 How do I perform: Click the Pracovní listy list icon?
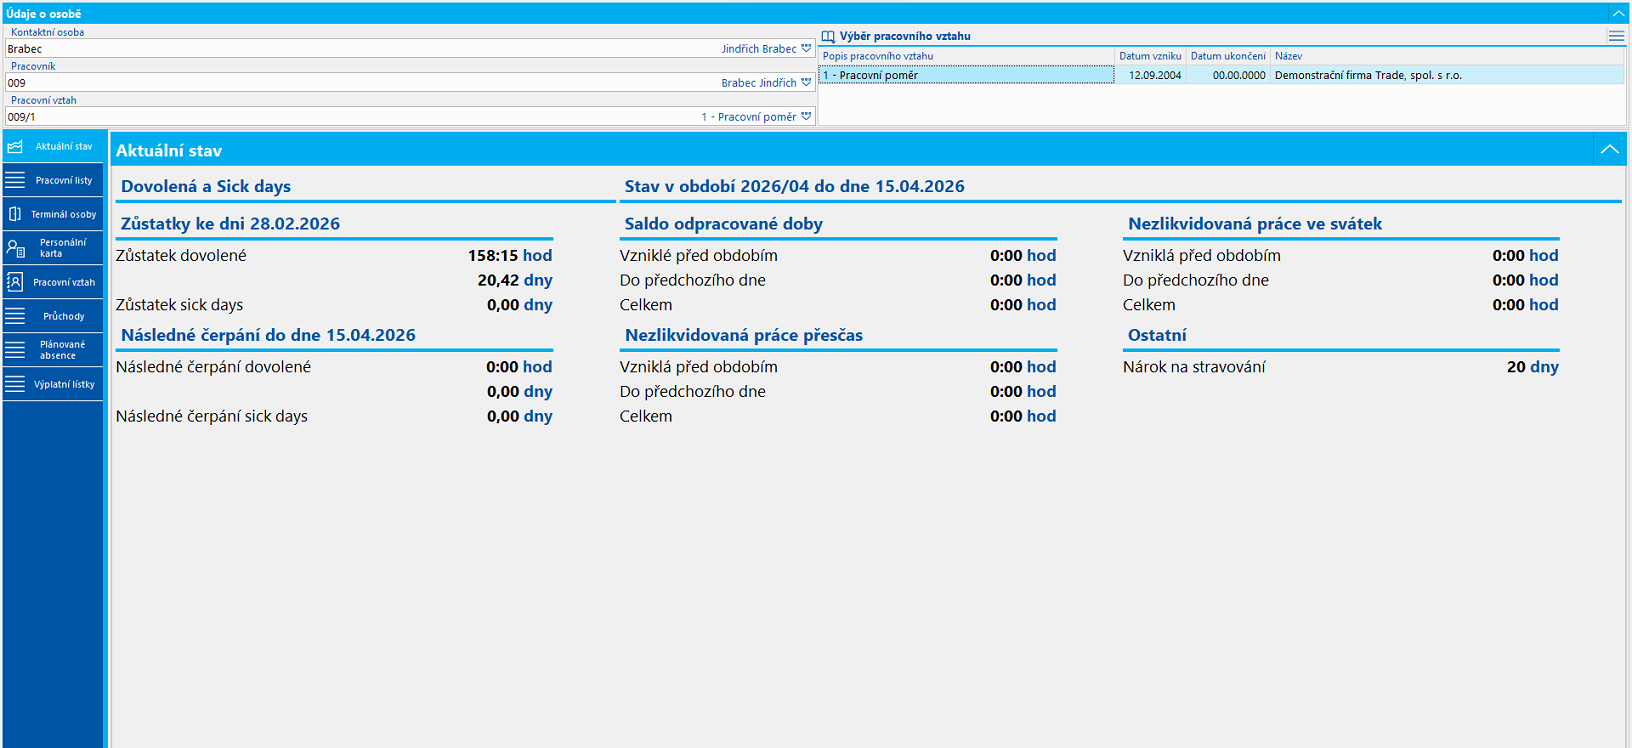click(x=15, y=180)
